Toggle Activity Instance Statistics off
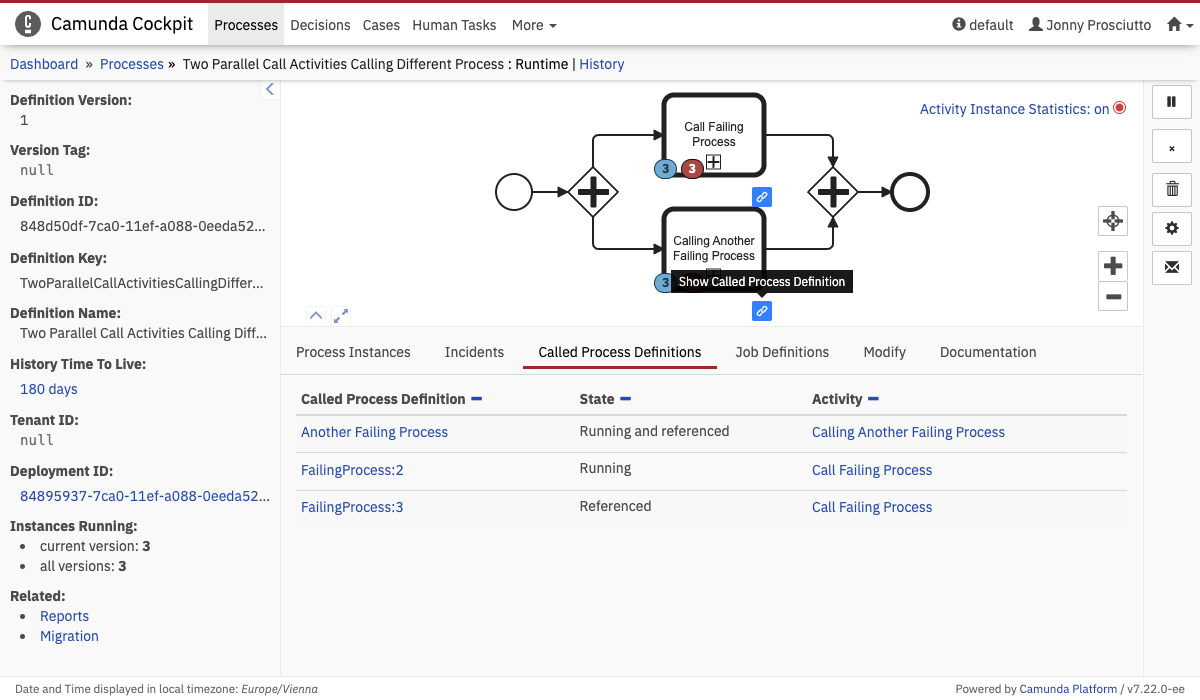This screenshot has height=700, width=1200. 1022,109
